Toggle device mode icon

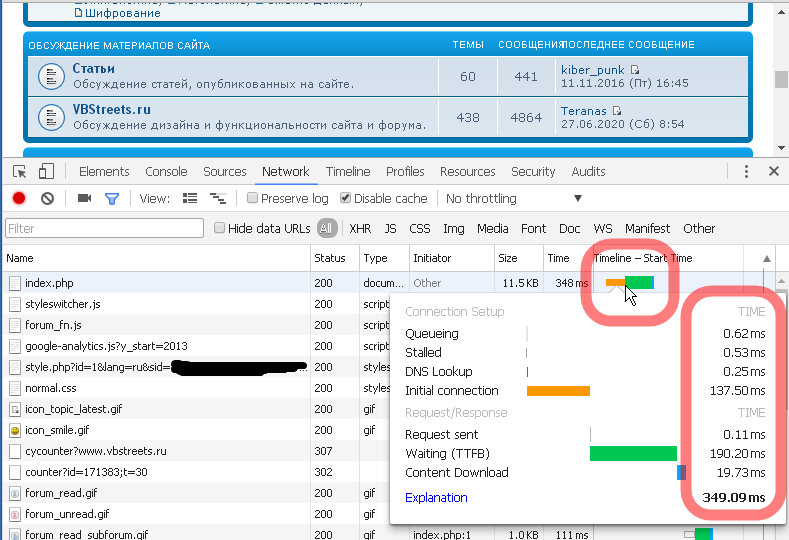(46, 172)
